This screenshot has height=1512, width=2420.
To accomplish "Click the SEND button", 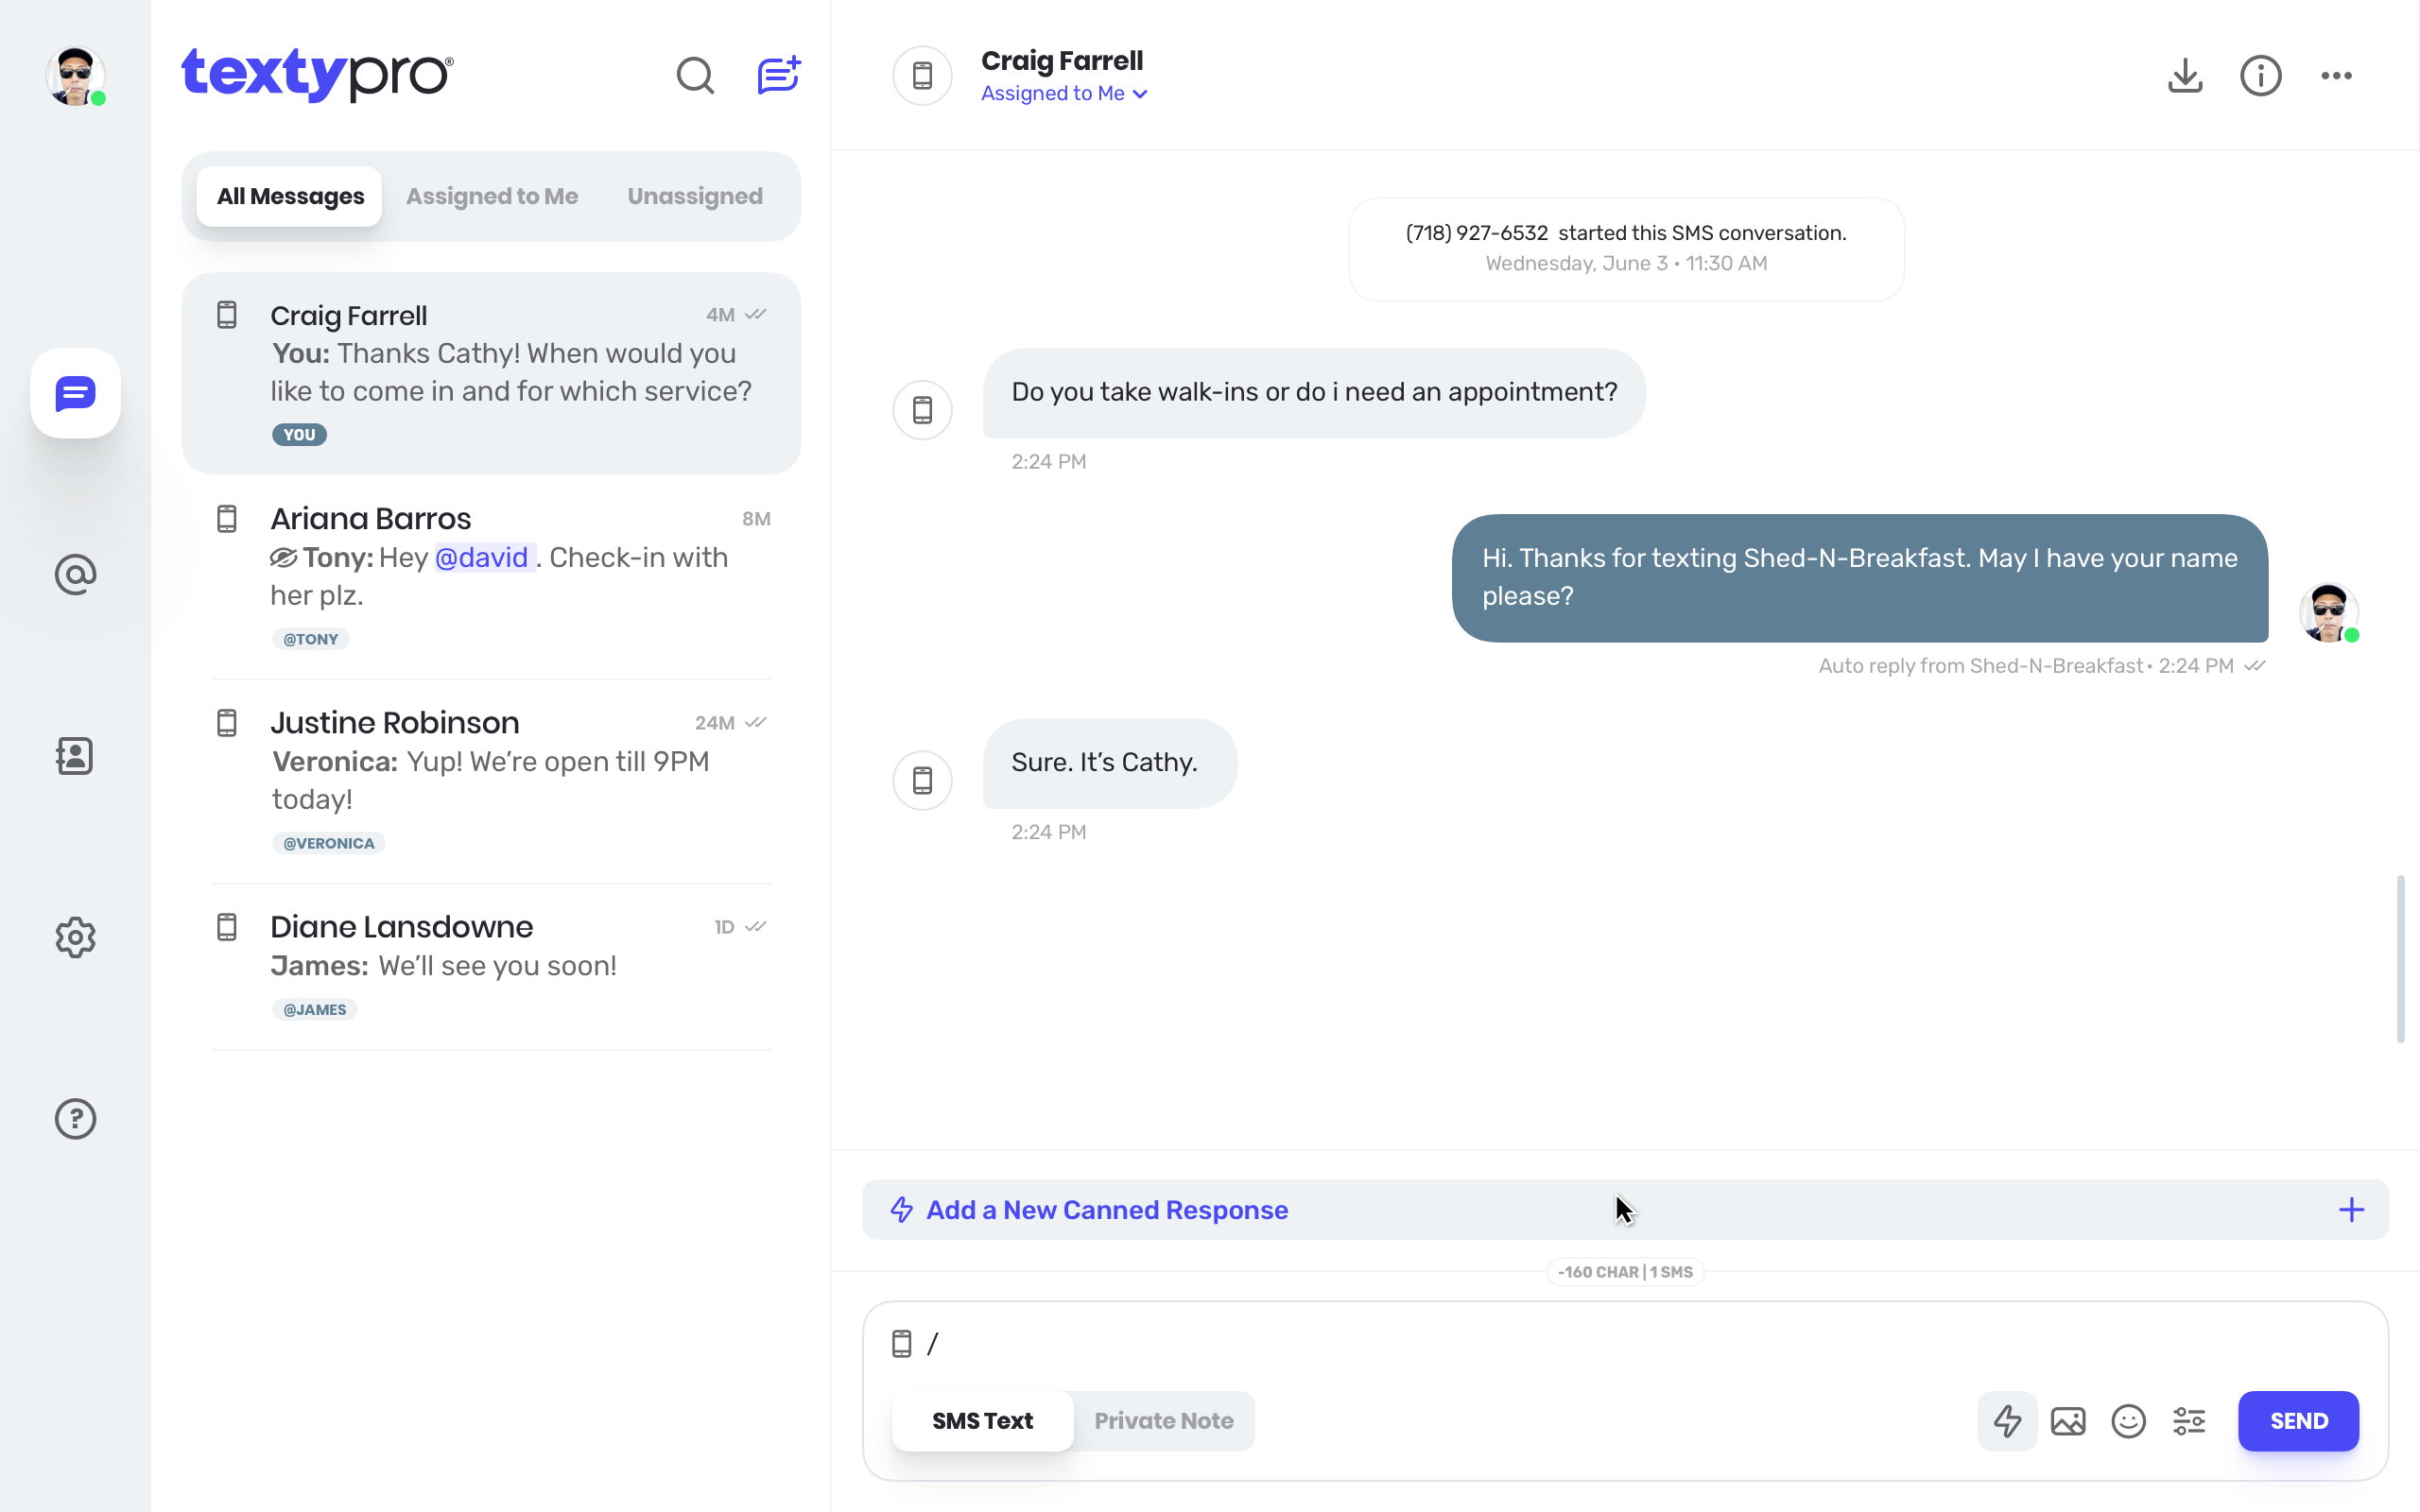I will (x=2298, y=1421).
